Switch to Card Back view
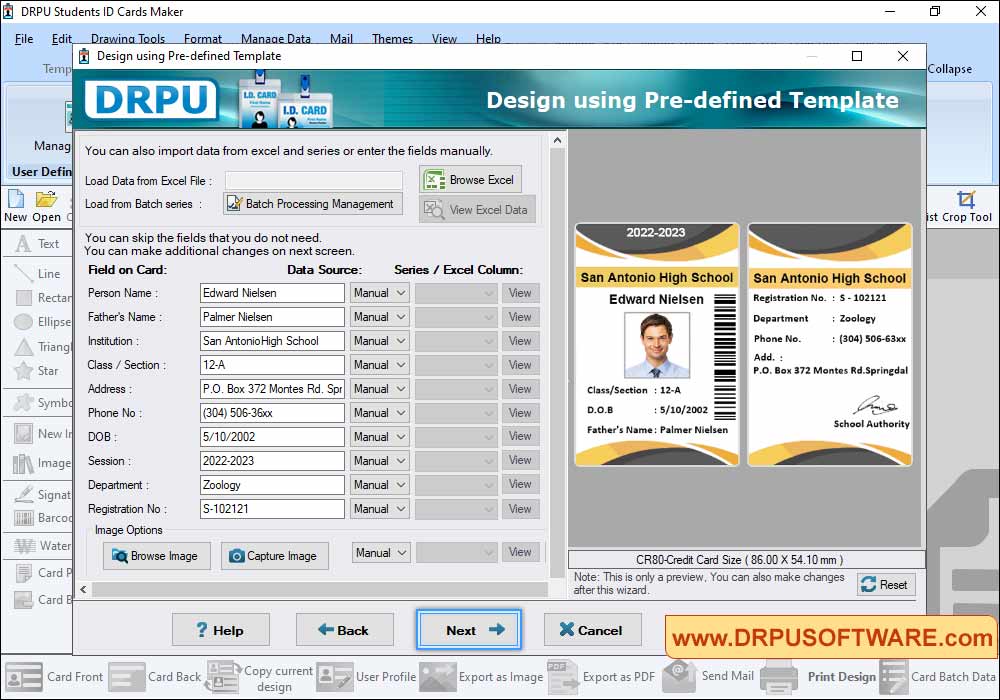Image resolution: width=1000 pixels, height=700 pixels. click(154, 677)
